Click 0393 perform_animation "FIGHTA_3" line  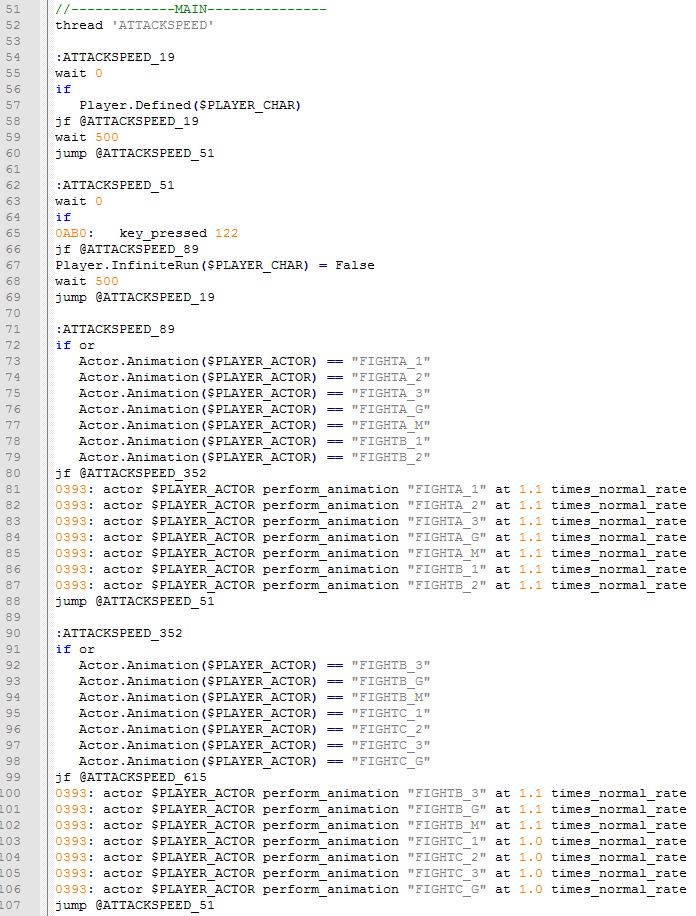coord(371,522)
